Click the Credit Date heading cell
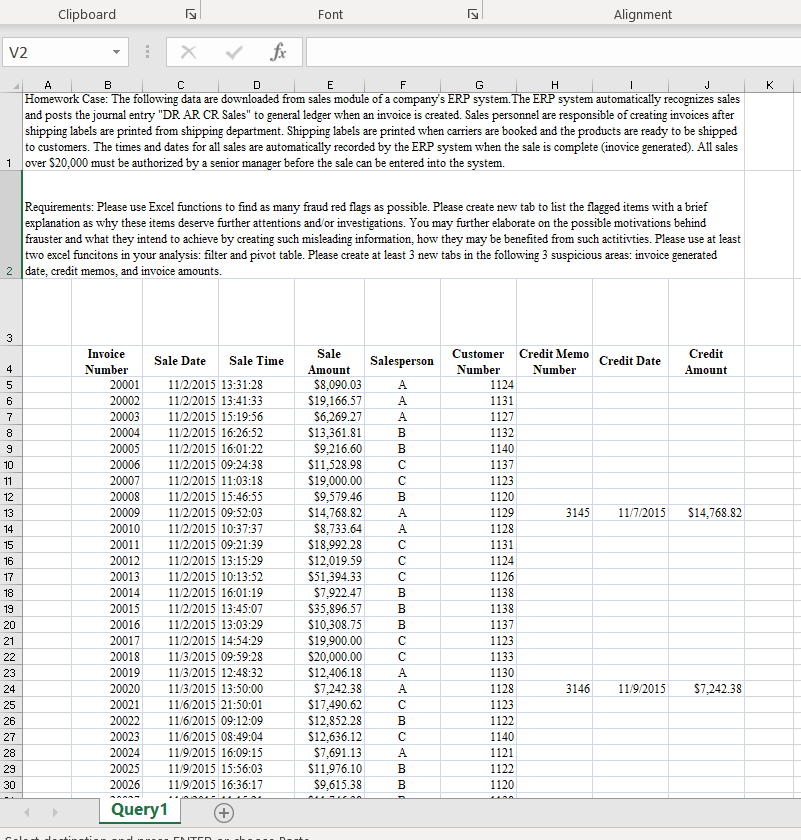The width and height of the screenshot is (801, 840). coord(630,362)
